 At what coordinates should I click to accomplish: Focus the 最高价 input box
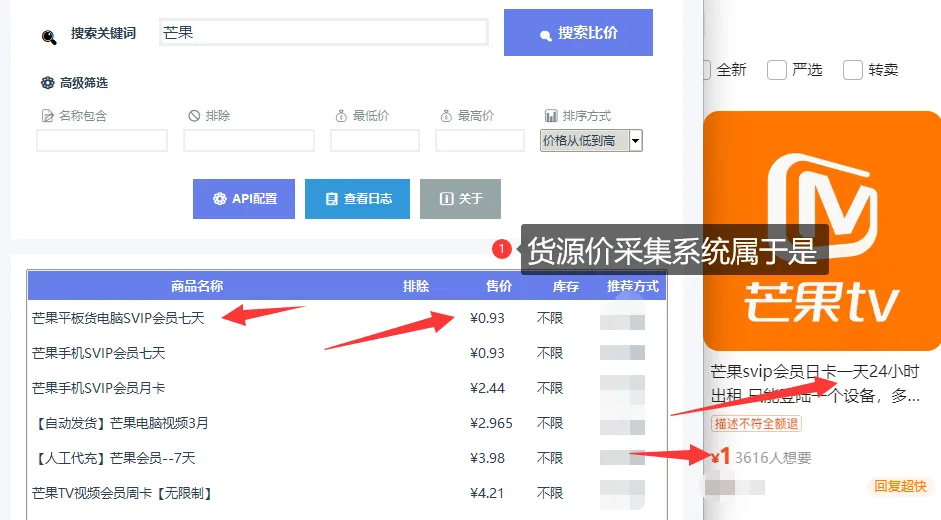[480, 141]
